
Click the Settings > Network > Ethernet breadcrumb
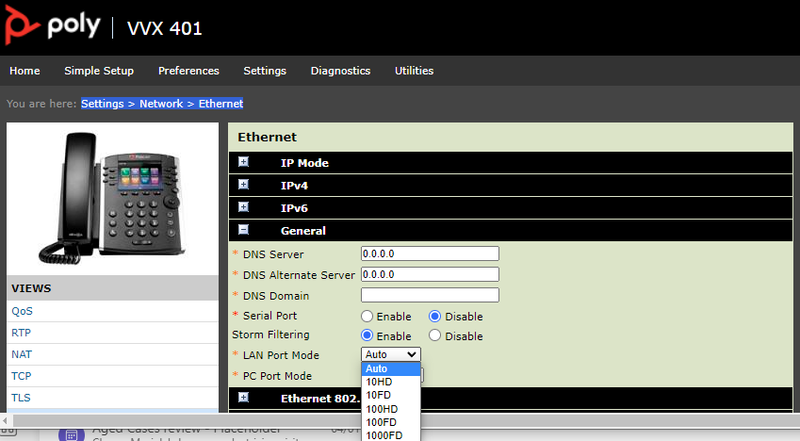[162, 104]
